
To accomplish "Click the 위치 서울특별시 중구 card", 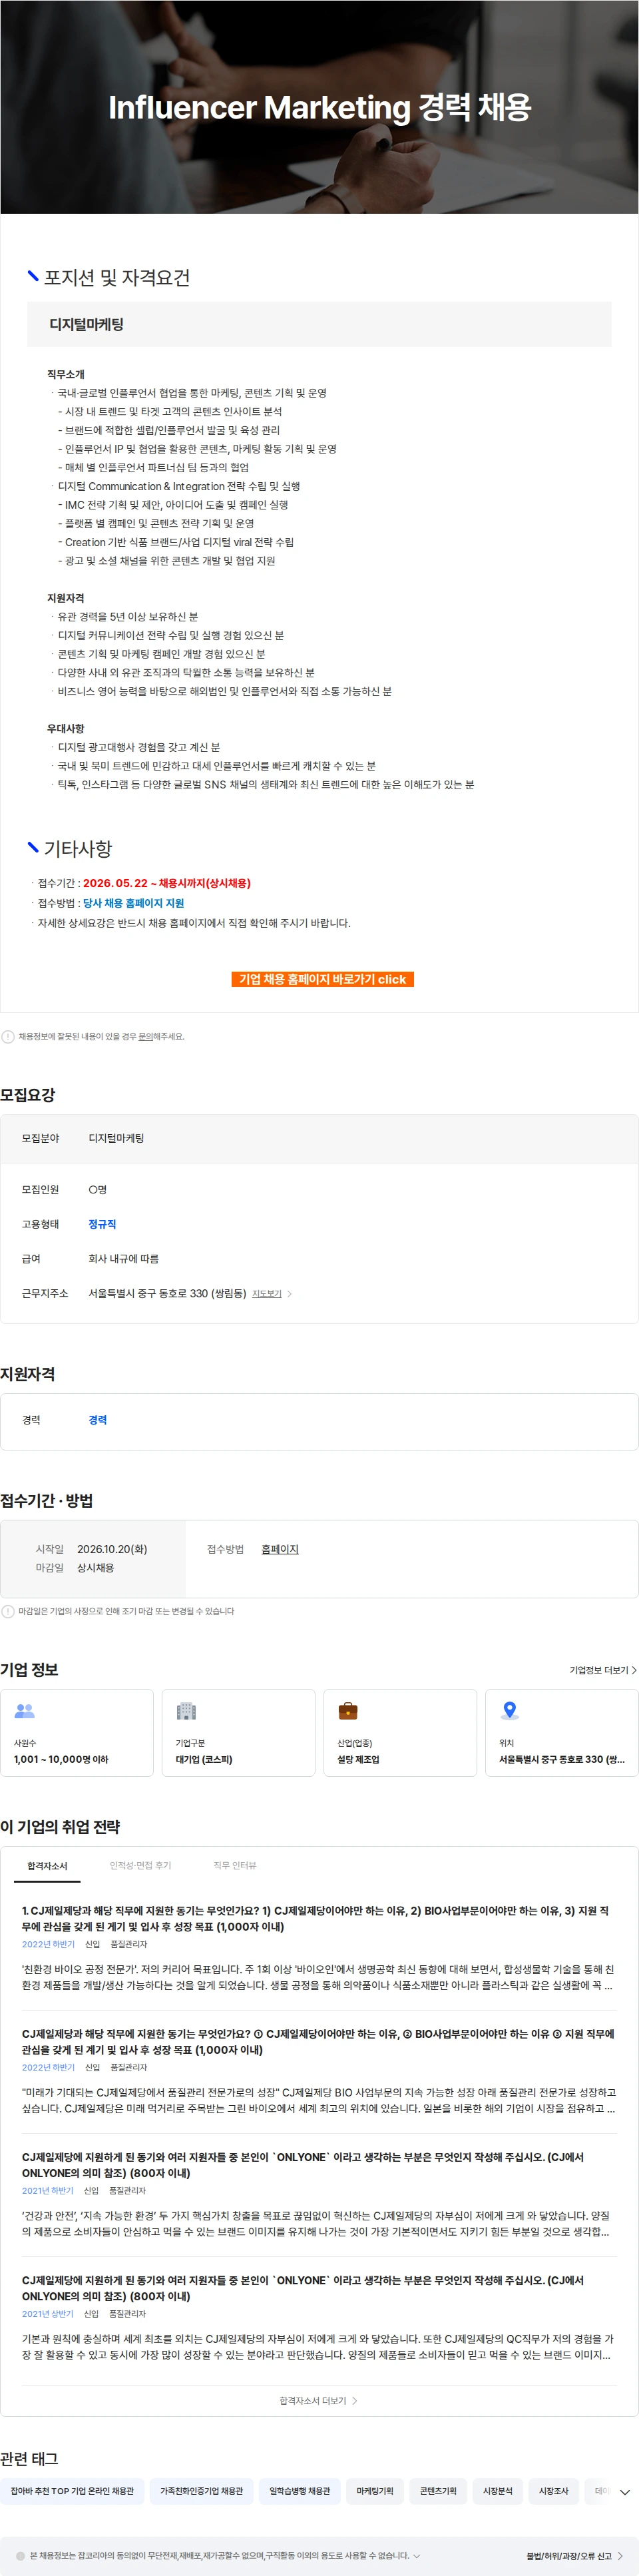I will click(x=562, y=1733).
